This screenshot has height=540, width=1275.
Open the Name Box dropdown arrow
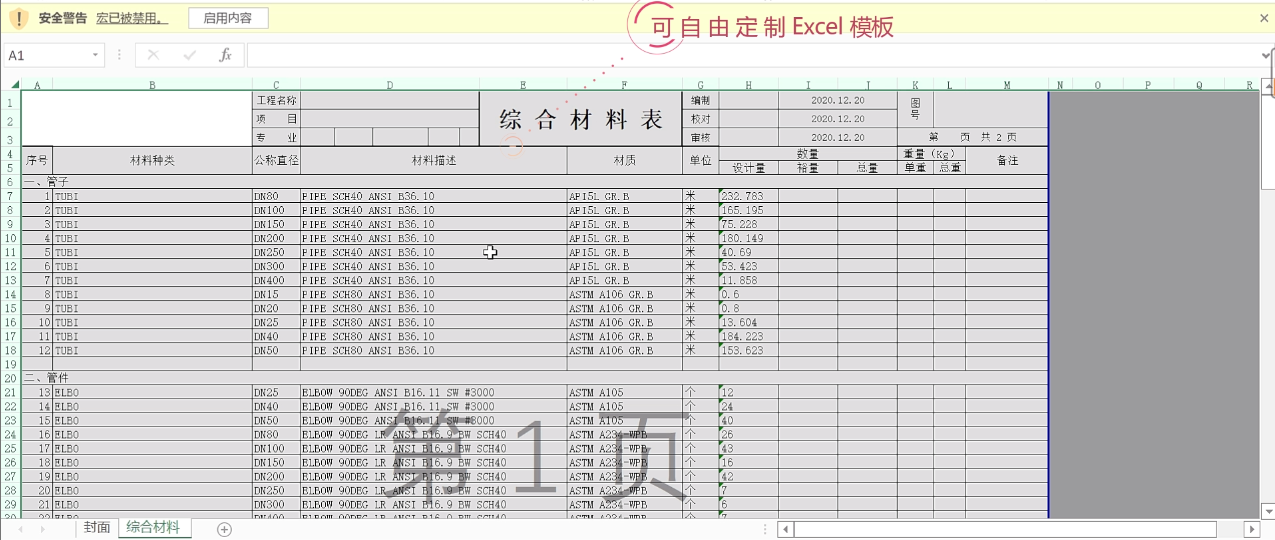[x=97, y=55]
